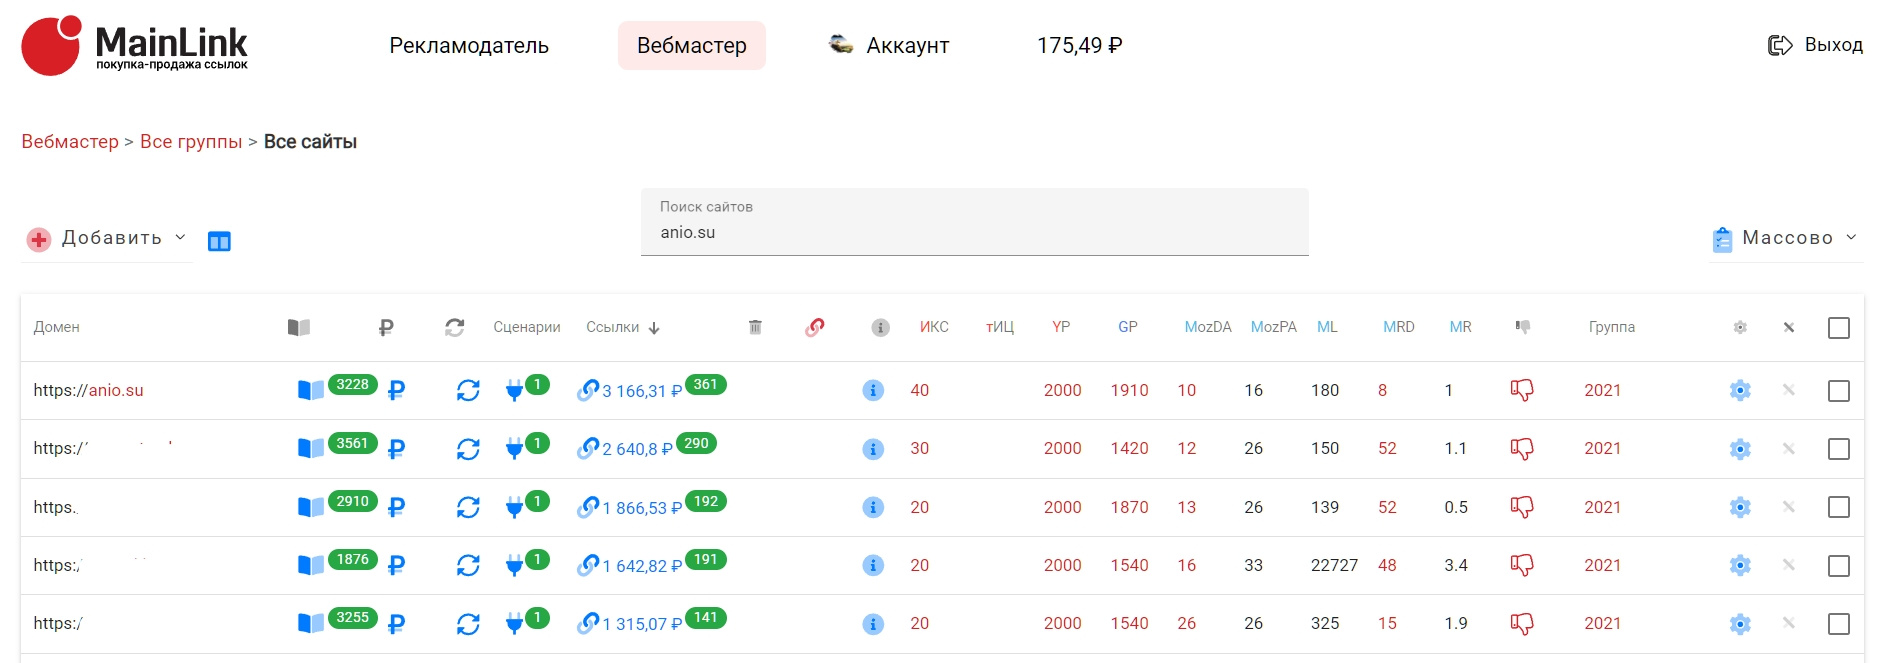Sort table by Ссылки column
1888x663 pixels.
623,327
